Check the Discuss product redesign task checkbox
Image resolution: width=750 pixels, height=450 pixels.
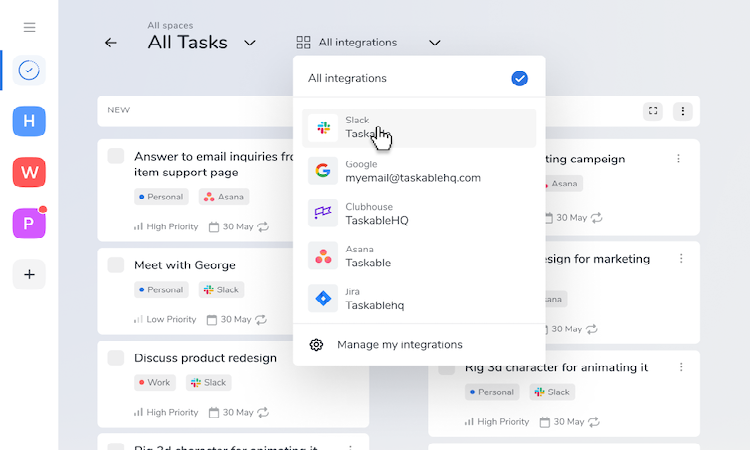[x=116, y=358]
